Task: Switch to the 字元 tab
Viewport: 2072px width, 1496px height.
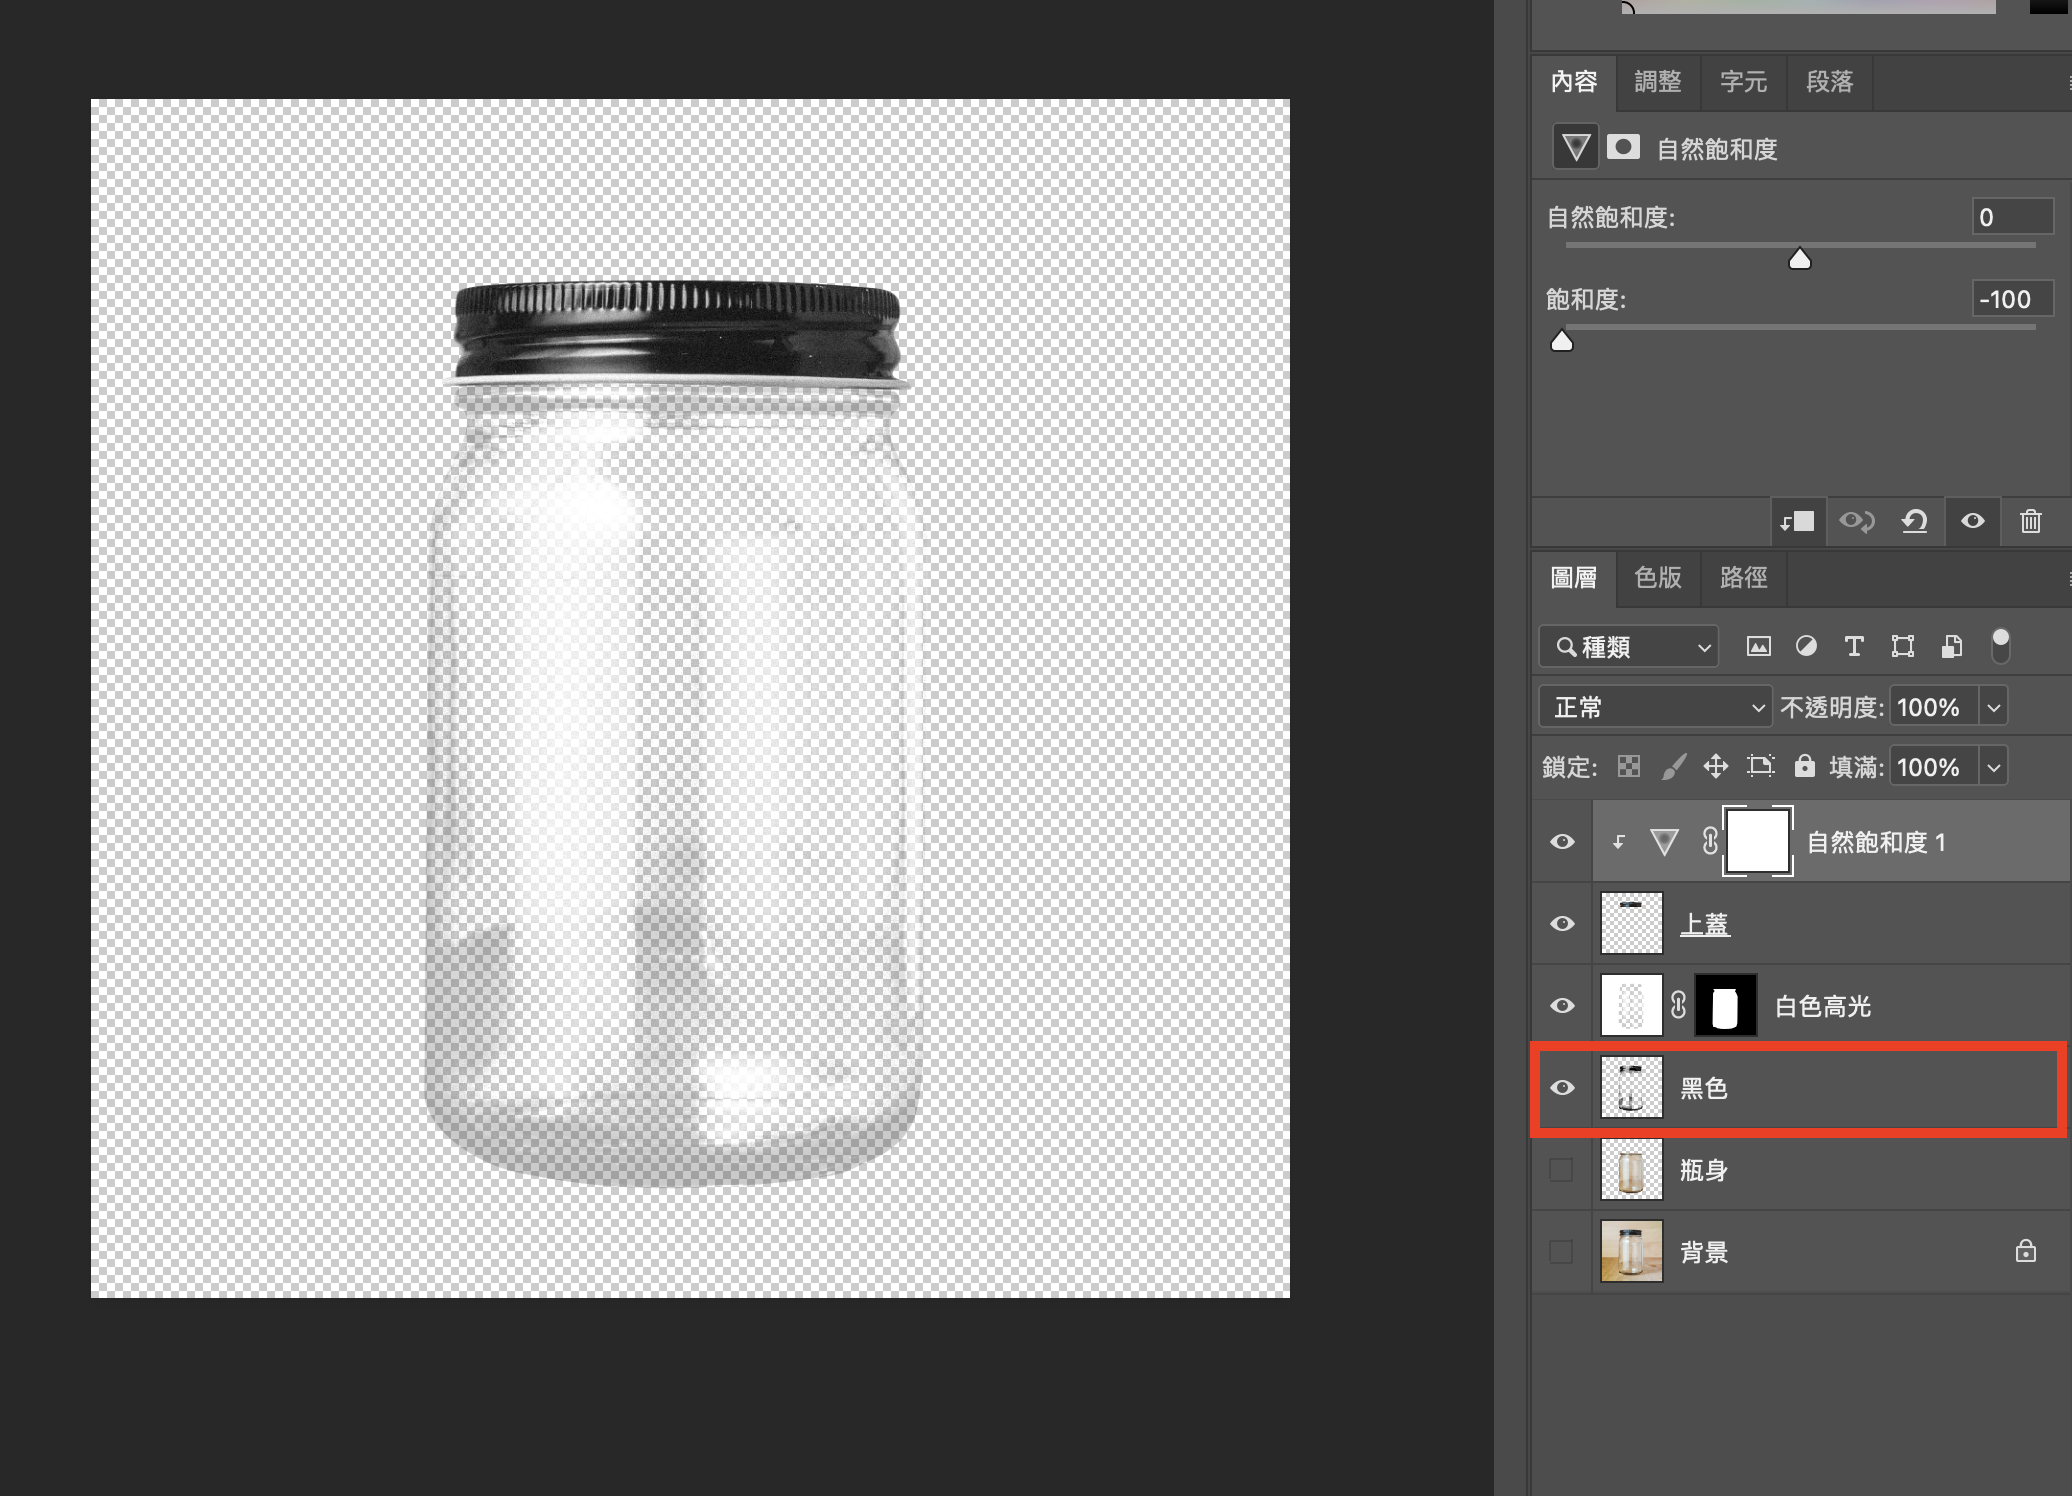Action: (x=1743, y=82)
